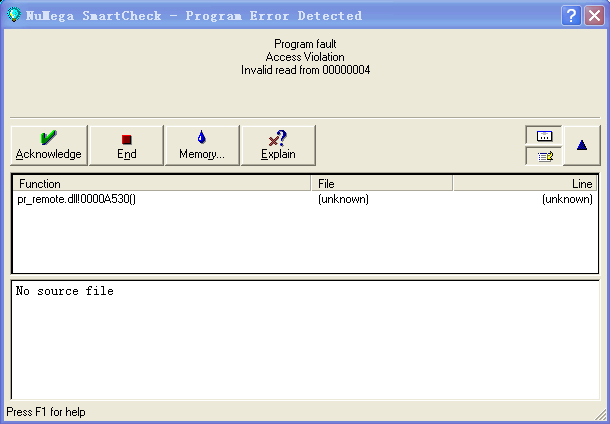Click the SmartCheck lightbulb title icon
This screenshot has width=610, height=424.
(14, 15)
